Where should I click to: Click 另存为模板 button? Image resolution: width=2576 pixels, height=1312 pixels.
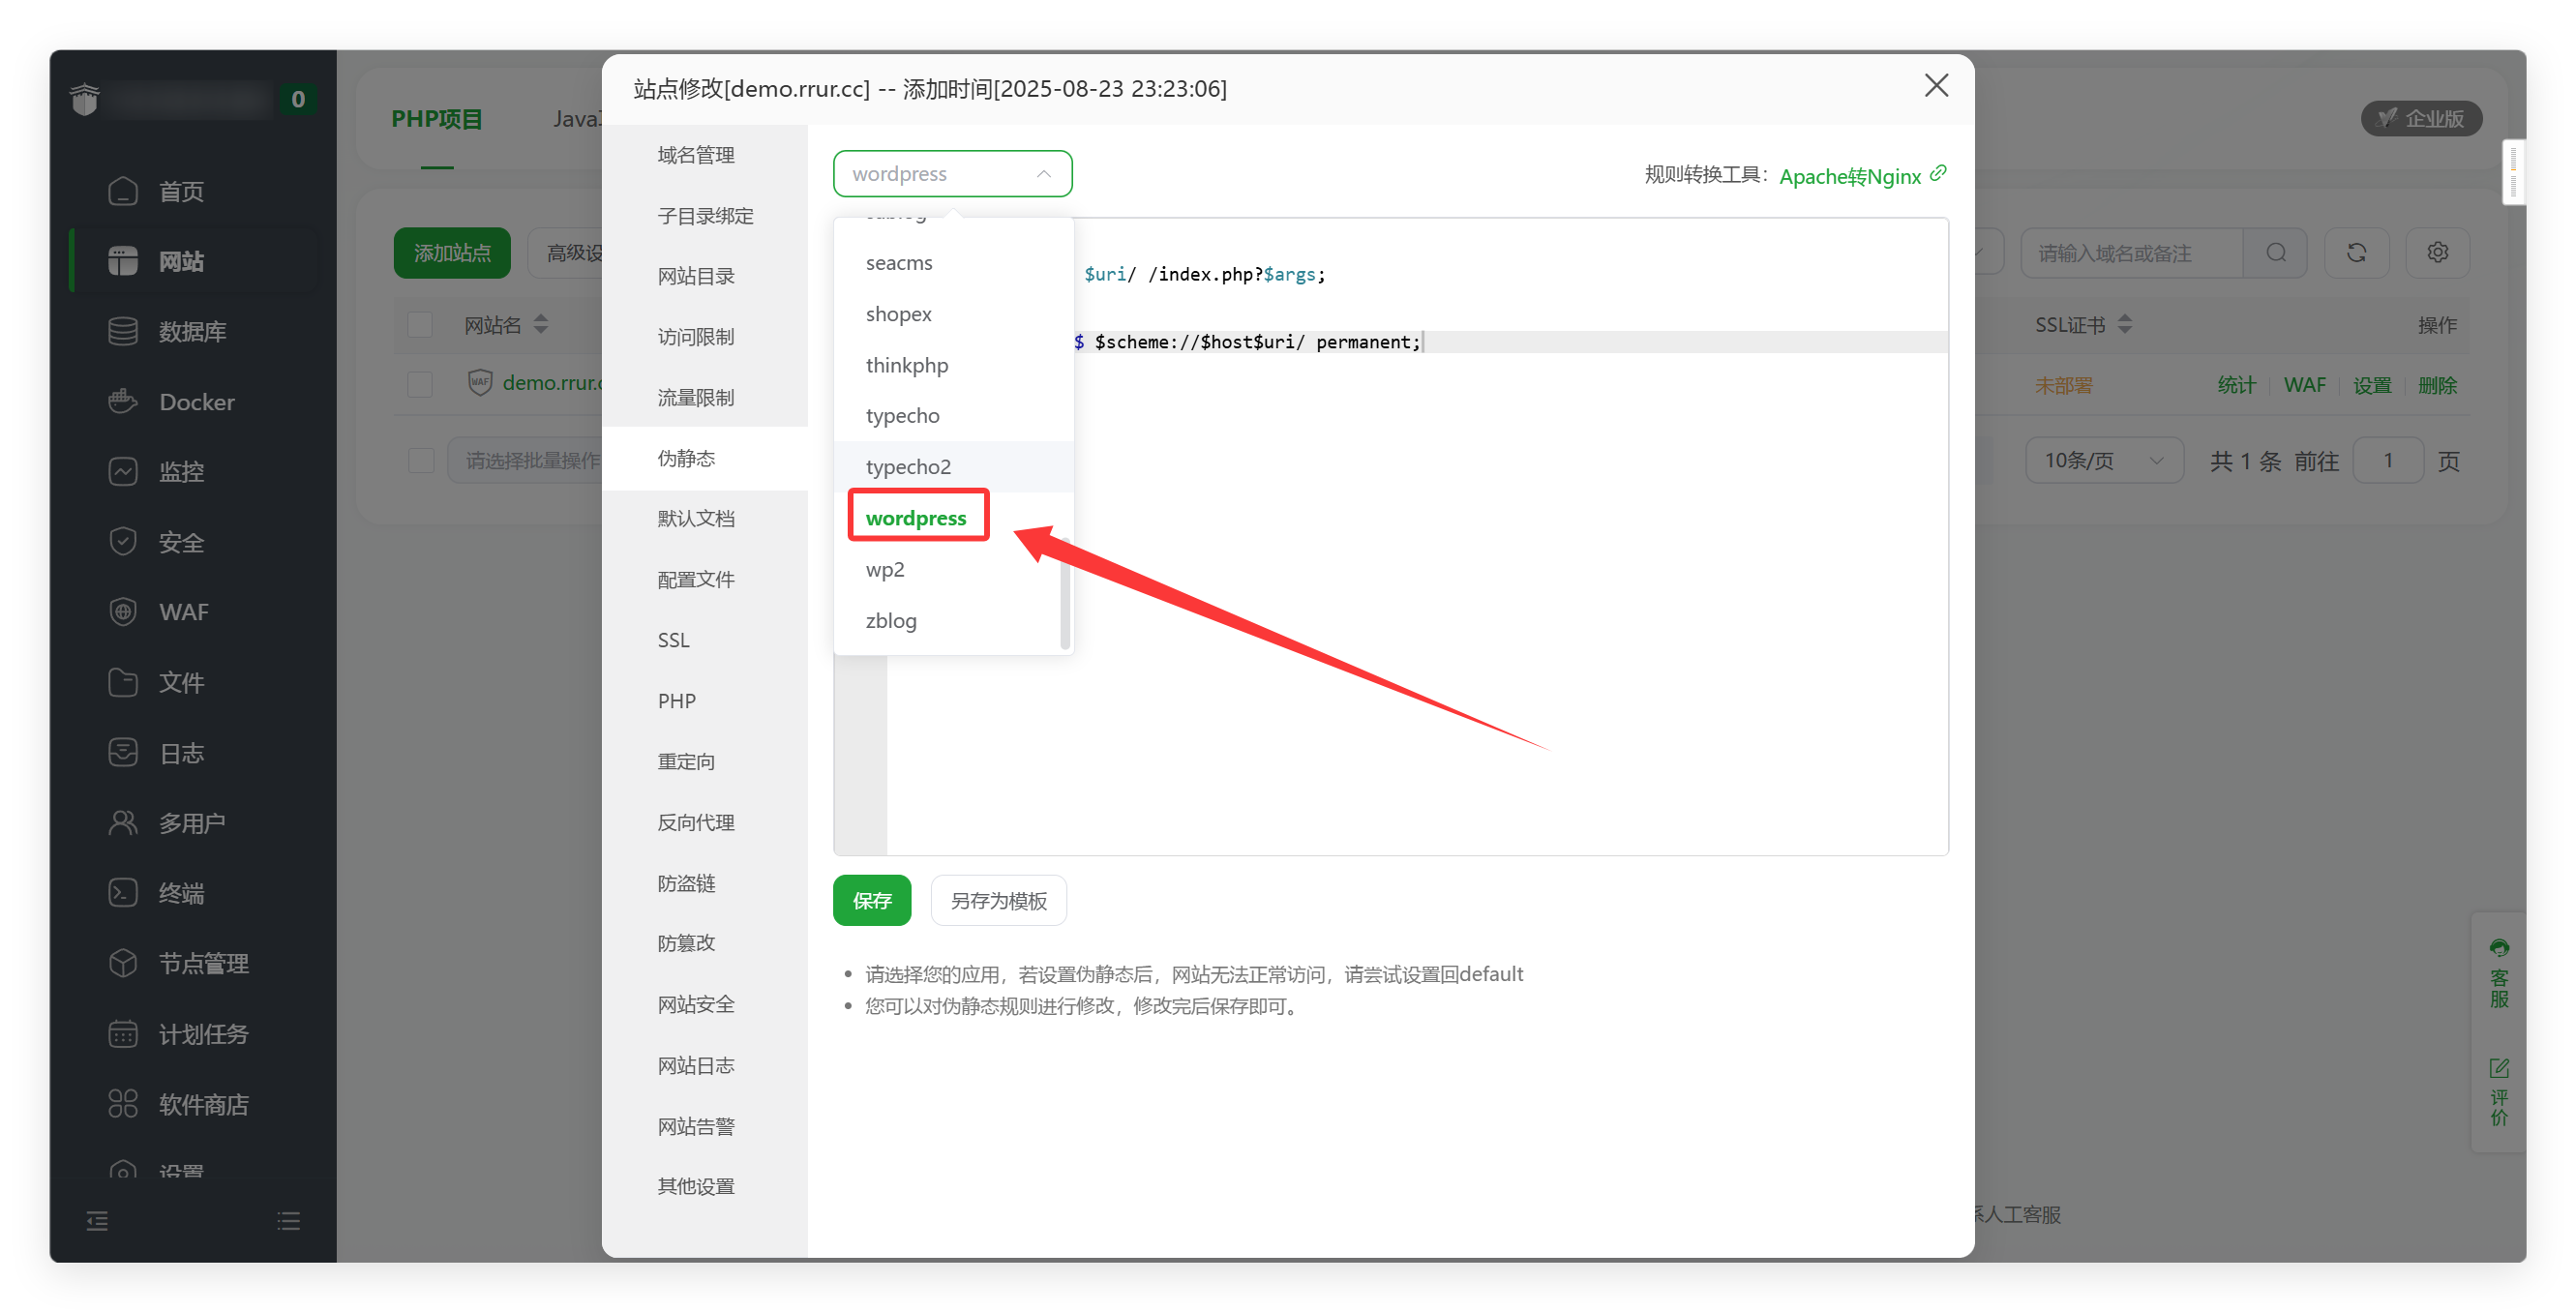998,900
